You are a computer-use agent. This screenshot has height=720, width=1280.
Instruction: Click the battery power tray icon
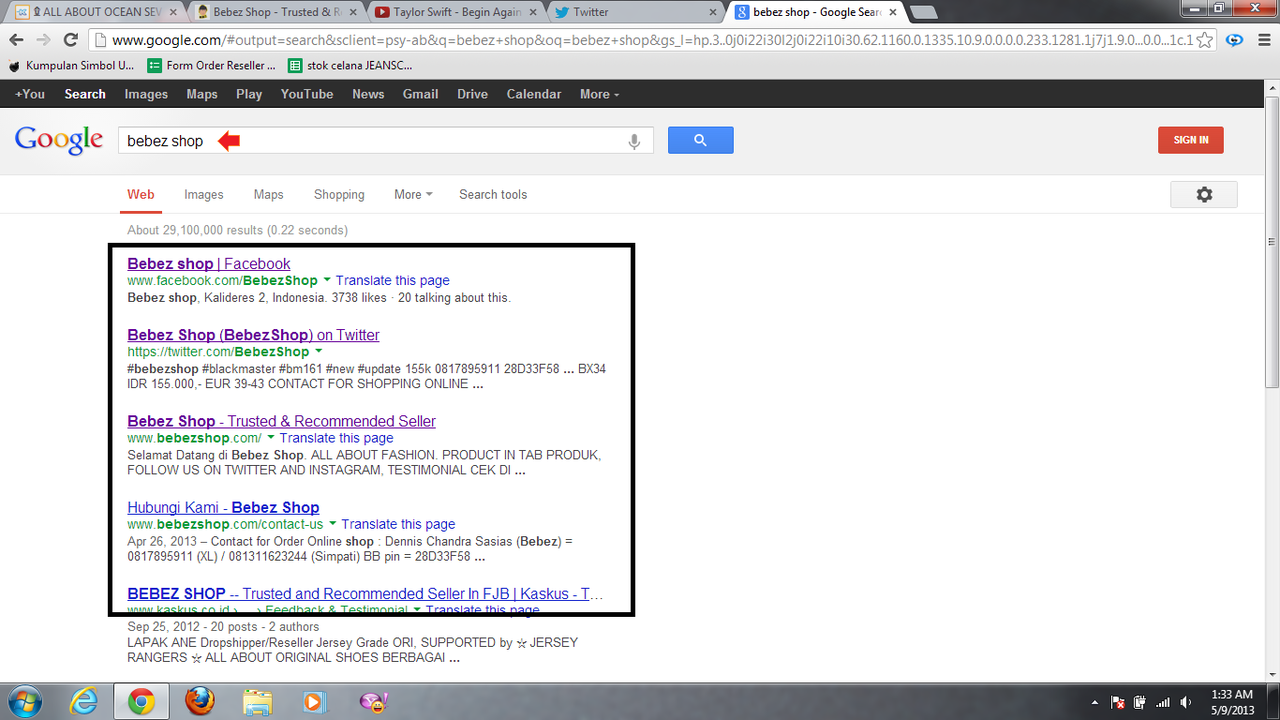(x=1140, y=702)
